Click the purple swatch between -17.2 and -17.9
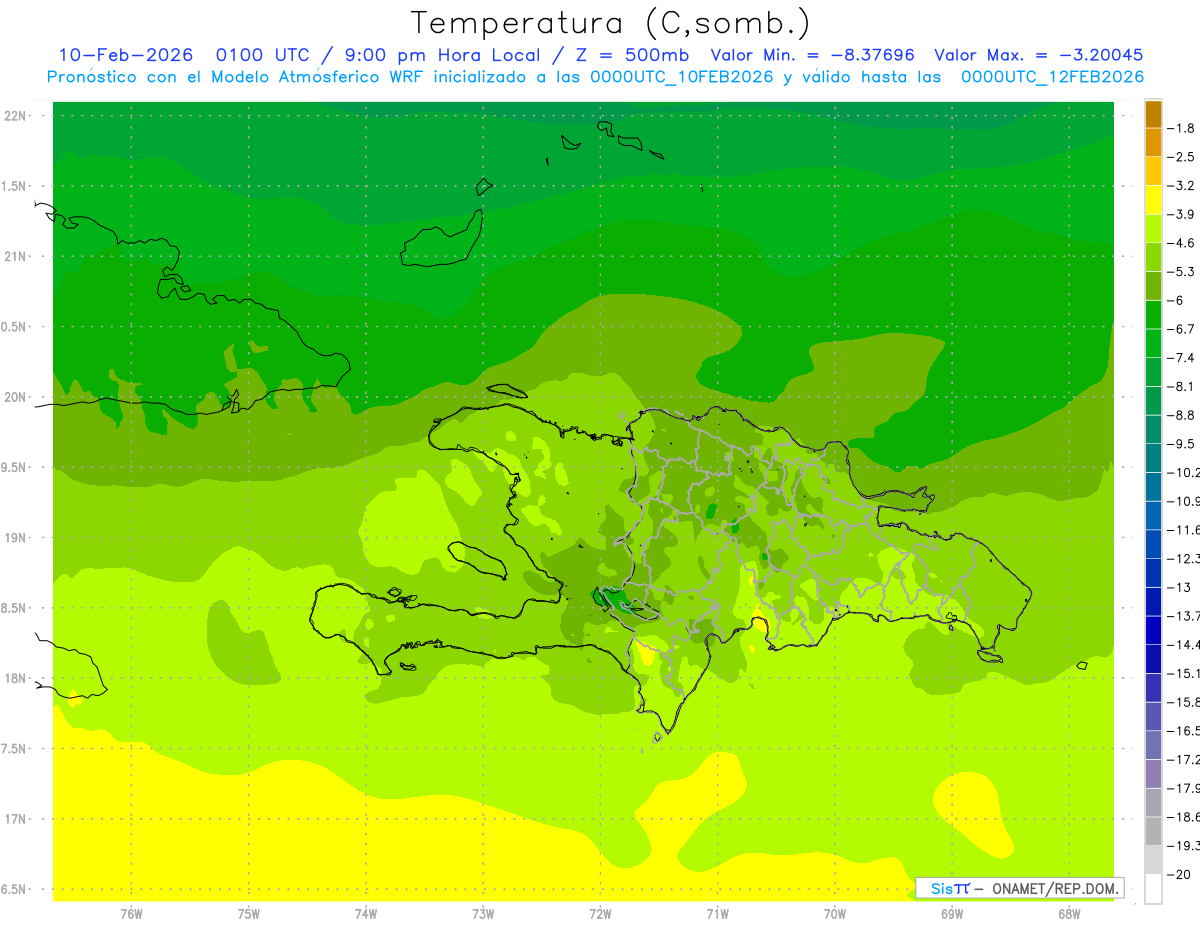 (1153, 775)
